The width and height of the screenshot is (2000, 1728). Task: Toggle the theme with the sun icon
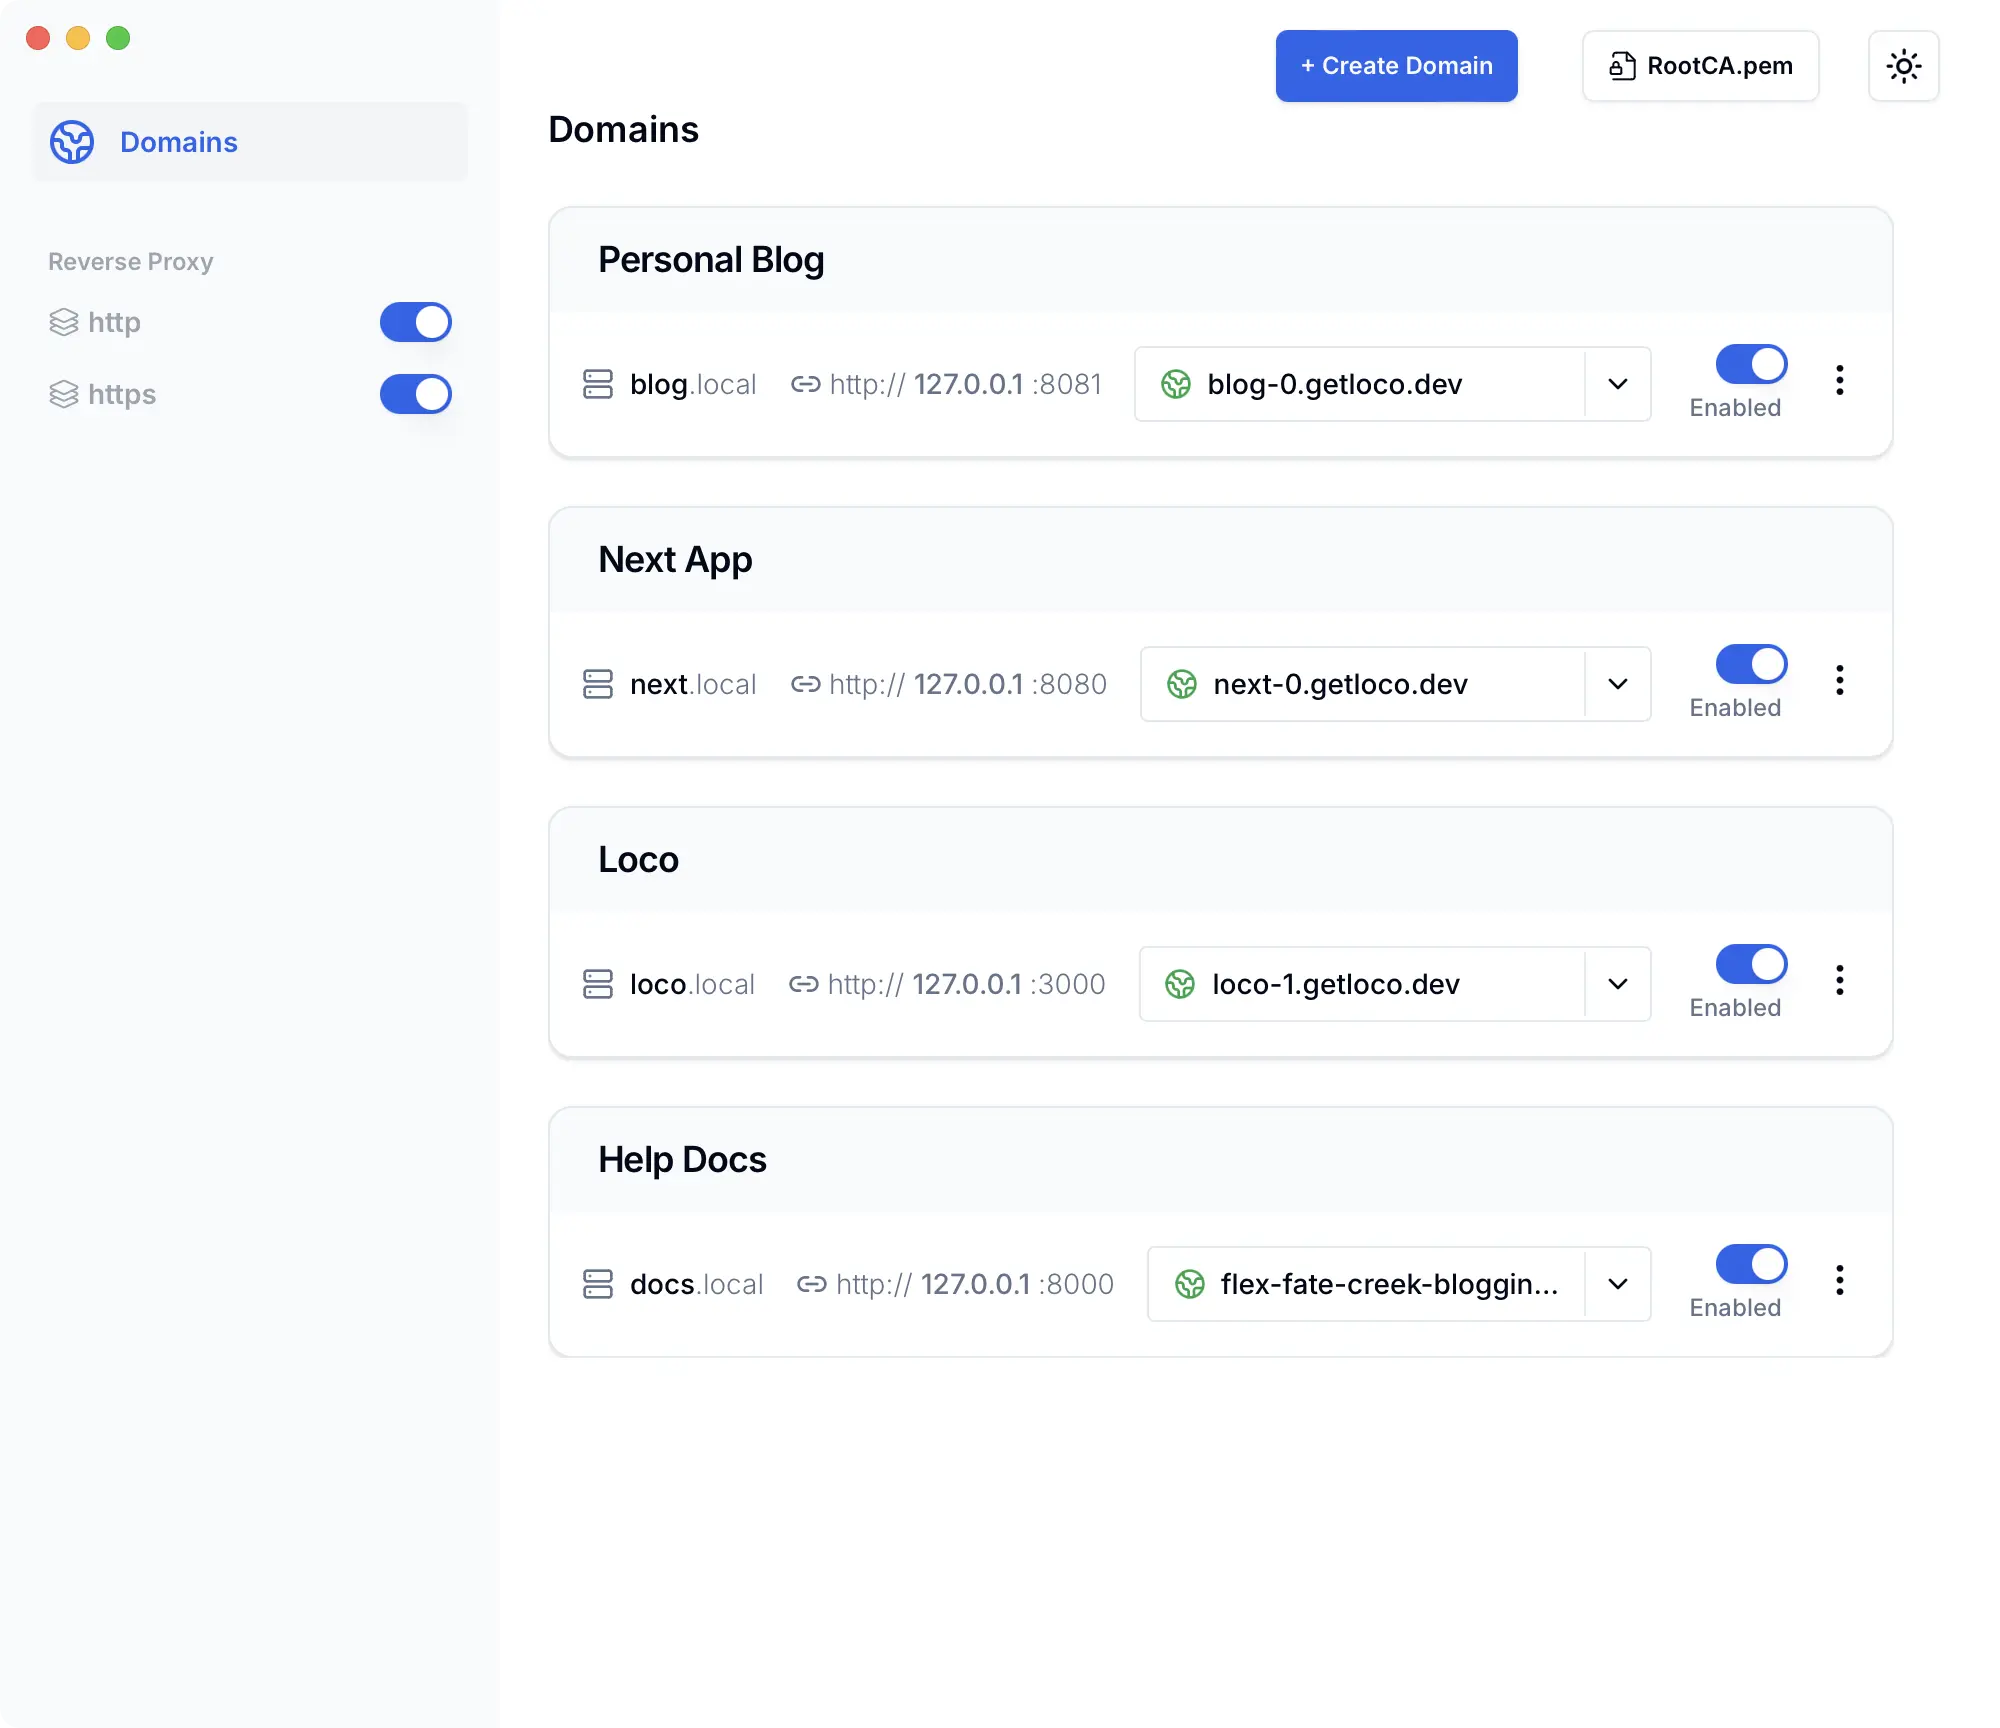pyautogui.click(x=1903, y=66)
